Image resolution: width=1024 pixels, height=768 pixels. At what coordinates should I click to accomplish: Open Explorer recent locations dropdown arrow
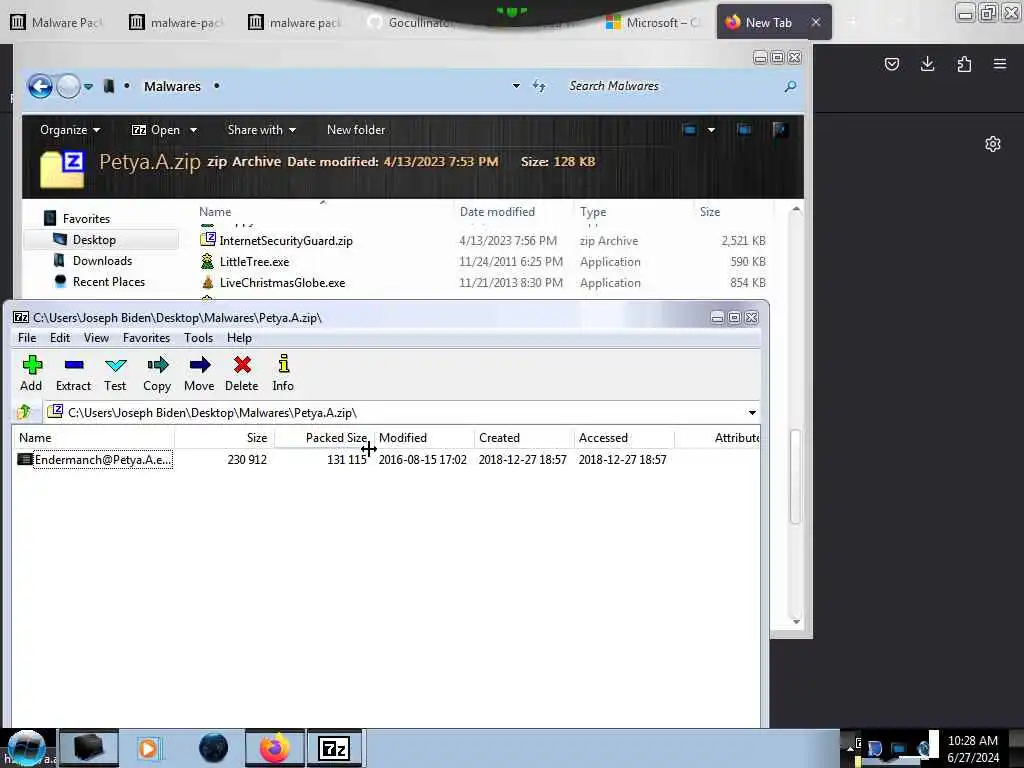88,86
